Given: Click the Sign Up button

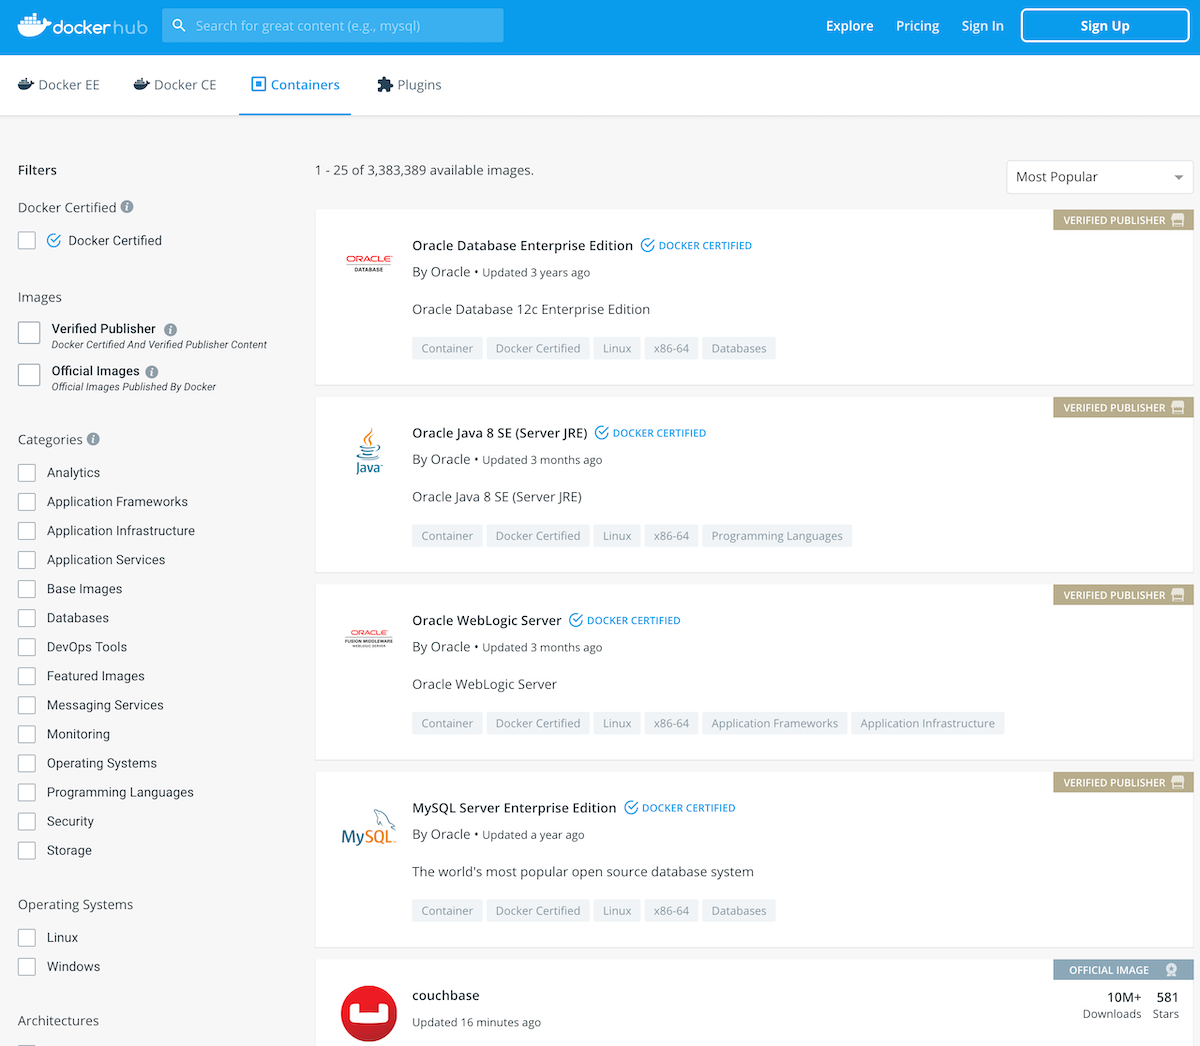Looking at the screenshot, I should tap(1104, 25).
